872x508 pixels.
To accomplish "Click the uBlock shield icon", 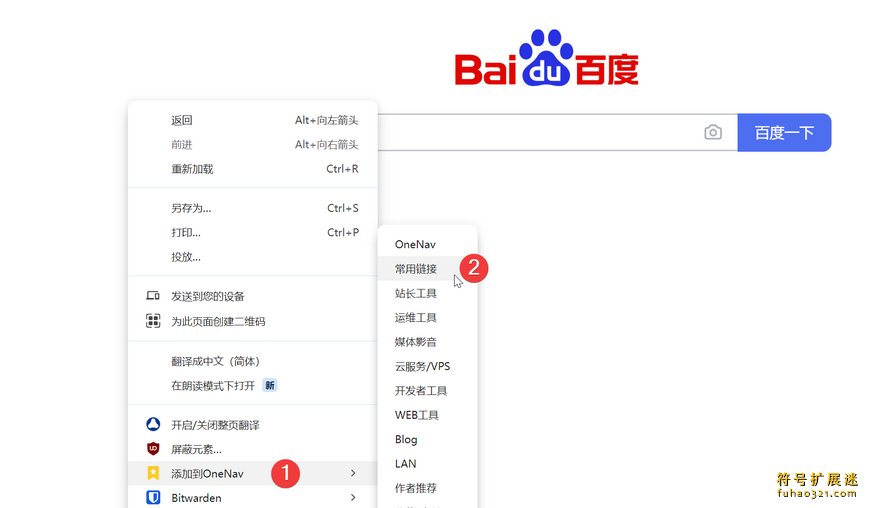I will pyautogui.click(x=153, y=448).
